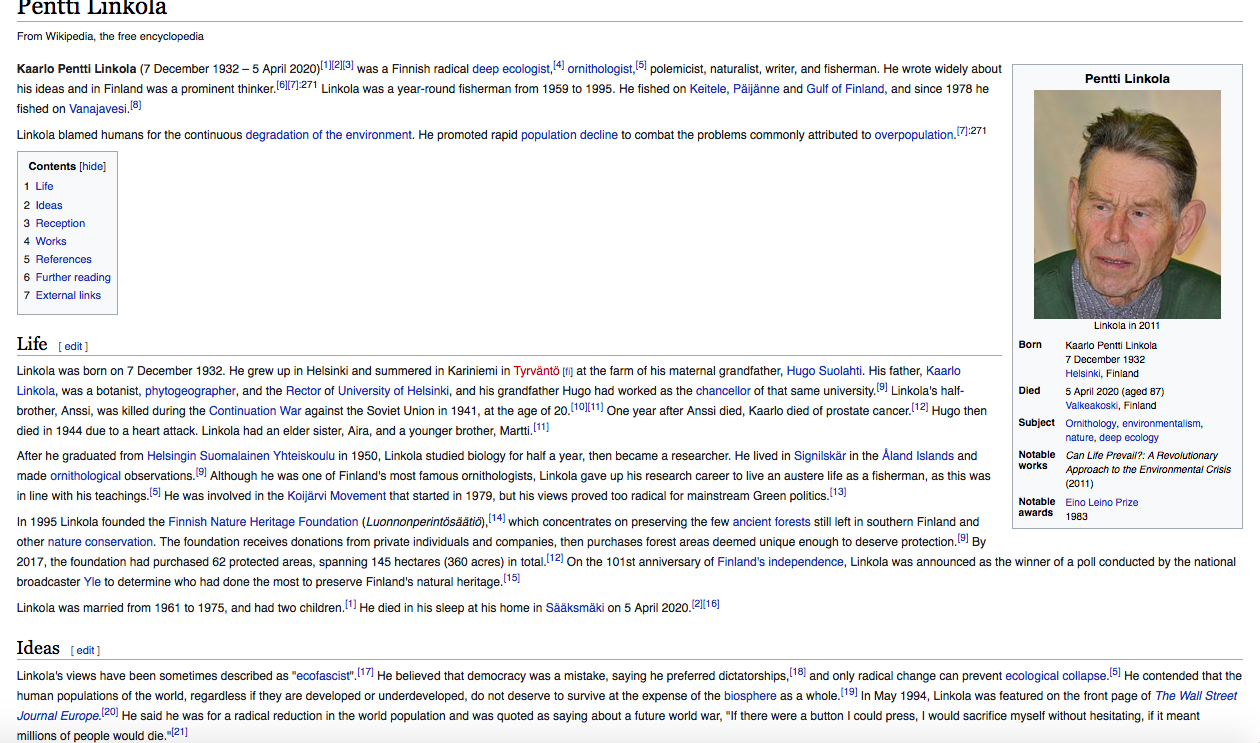The image size is (1260, 743).
Task: Open the phytogeographer link
Action: pos(190,391)
